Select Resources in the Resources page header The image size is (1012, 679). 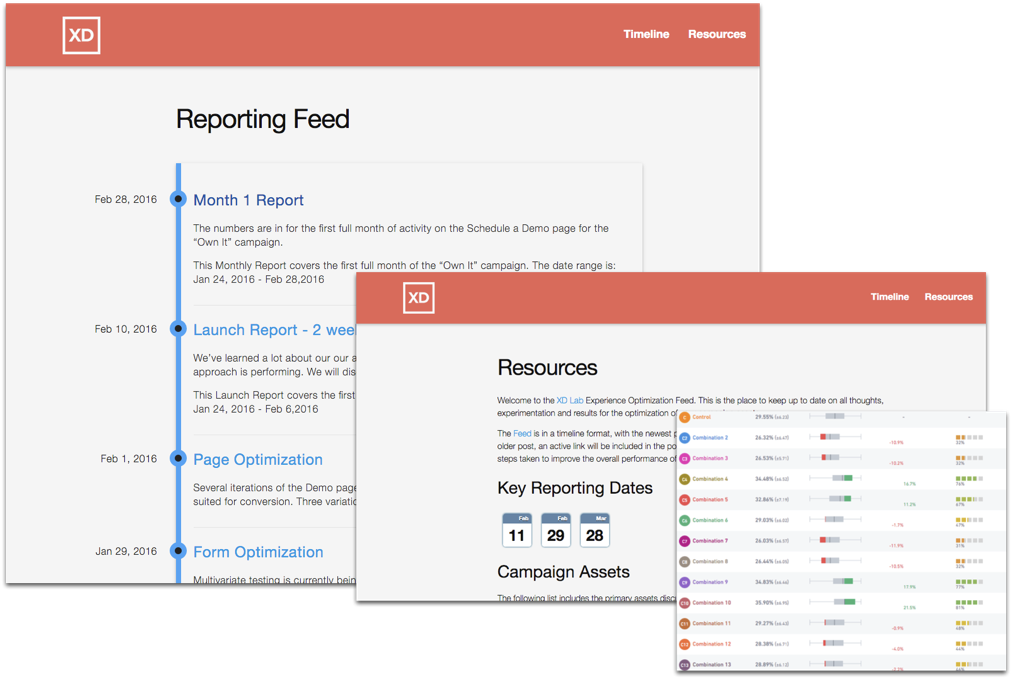[x=948, y=297]
